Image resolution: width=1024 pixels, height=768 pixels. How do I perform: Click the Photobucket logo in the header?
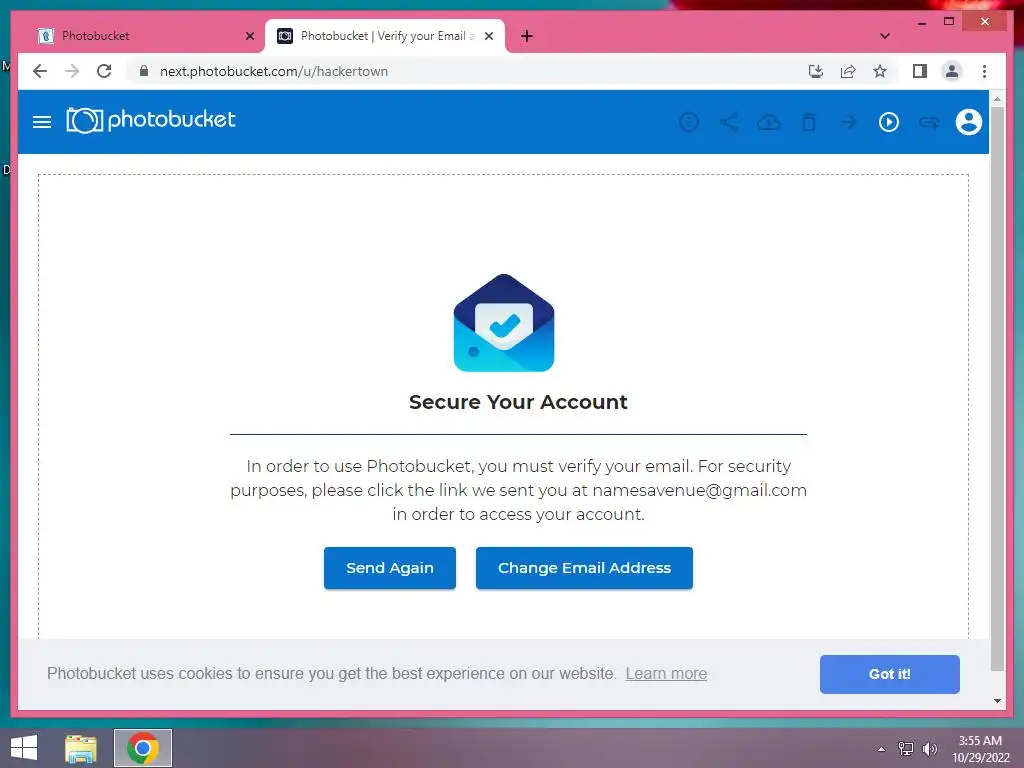coord(151,120)
